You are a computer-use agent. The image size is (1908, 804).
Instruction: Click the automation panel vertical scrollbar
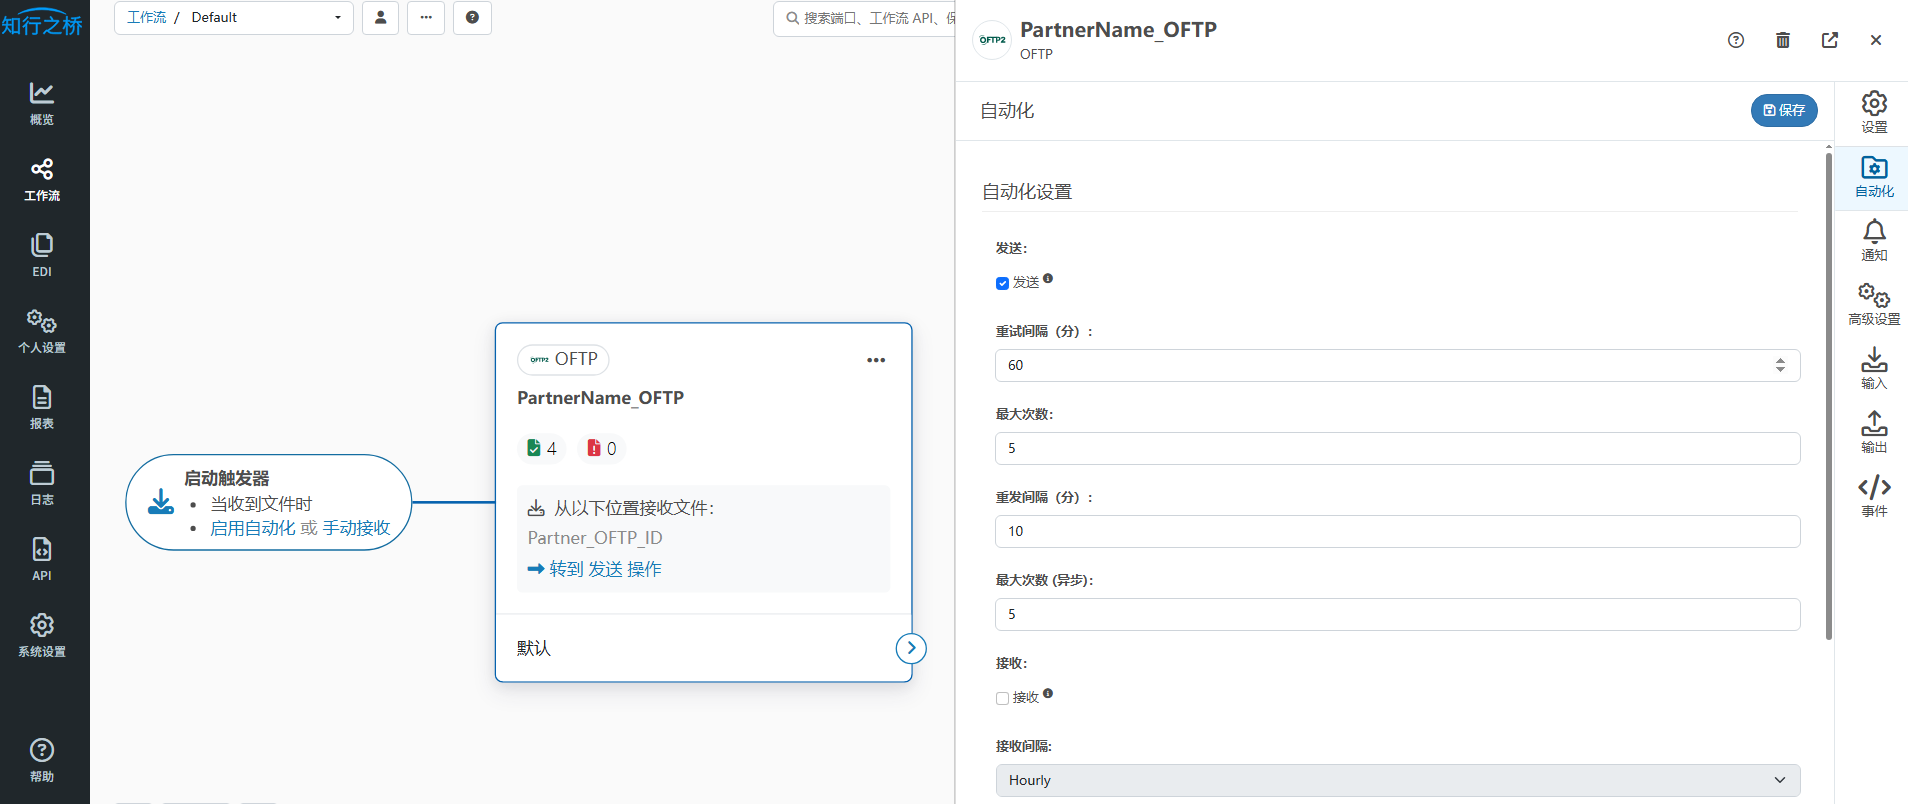(1828, 400)
